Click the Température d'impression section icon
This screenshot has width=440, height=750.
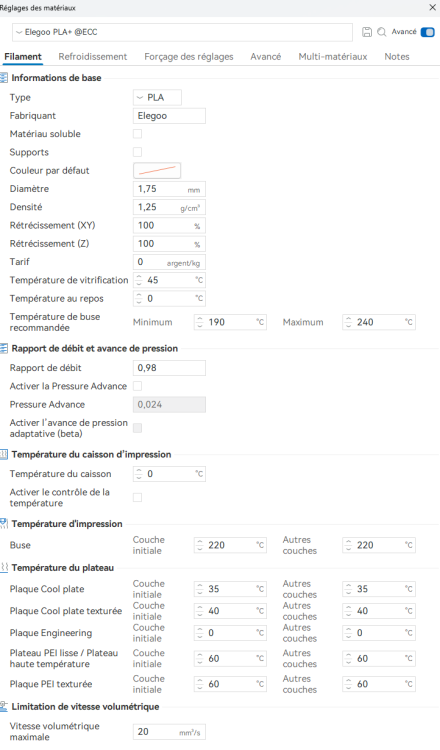pyautogui.click(x=4, y=524)
